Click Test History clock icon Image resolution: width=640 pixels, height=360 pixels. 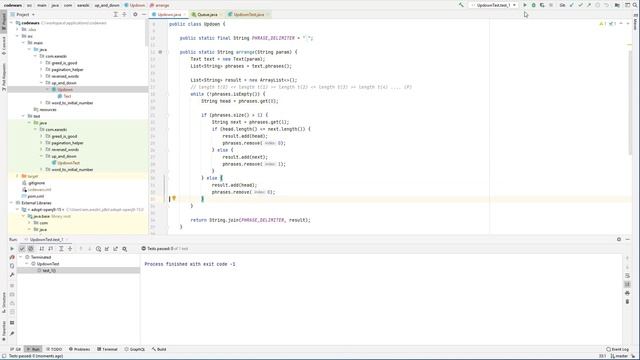[98, 248]
